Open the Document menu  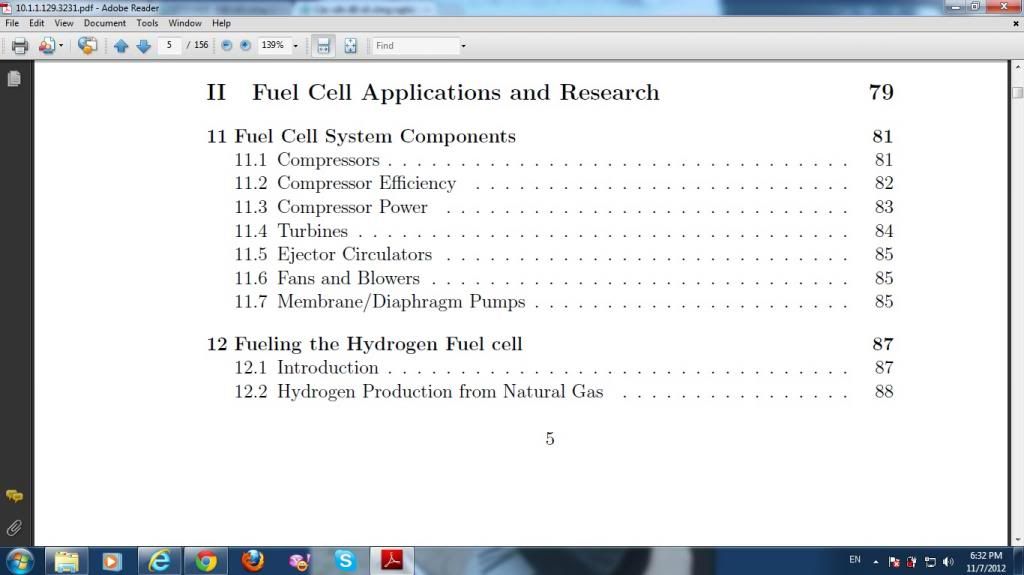click(x=104, y=23)
